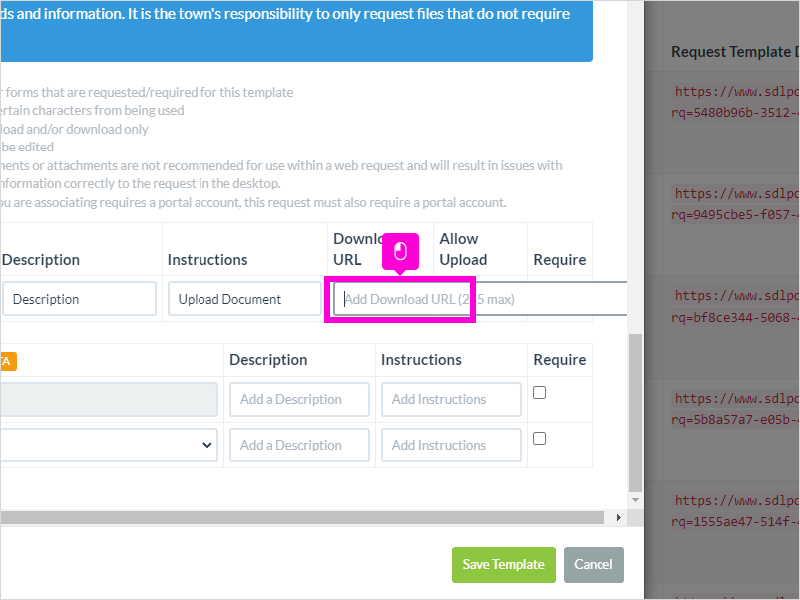Click the vertical scrollbar thumb
The width and height of the screenshot is (800, 600).
click(635, 412)
